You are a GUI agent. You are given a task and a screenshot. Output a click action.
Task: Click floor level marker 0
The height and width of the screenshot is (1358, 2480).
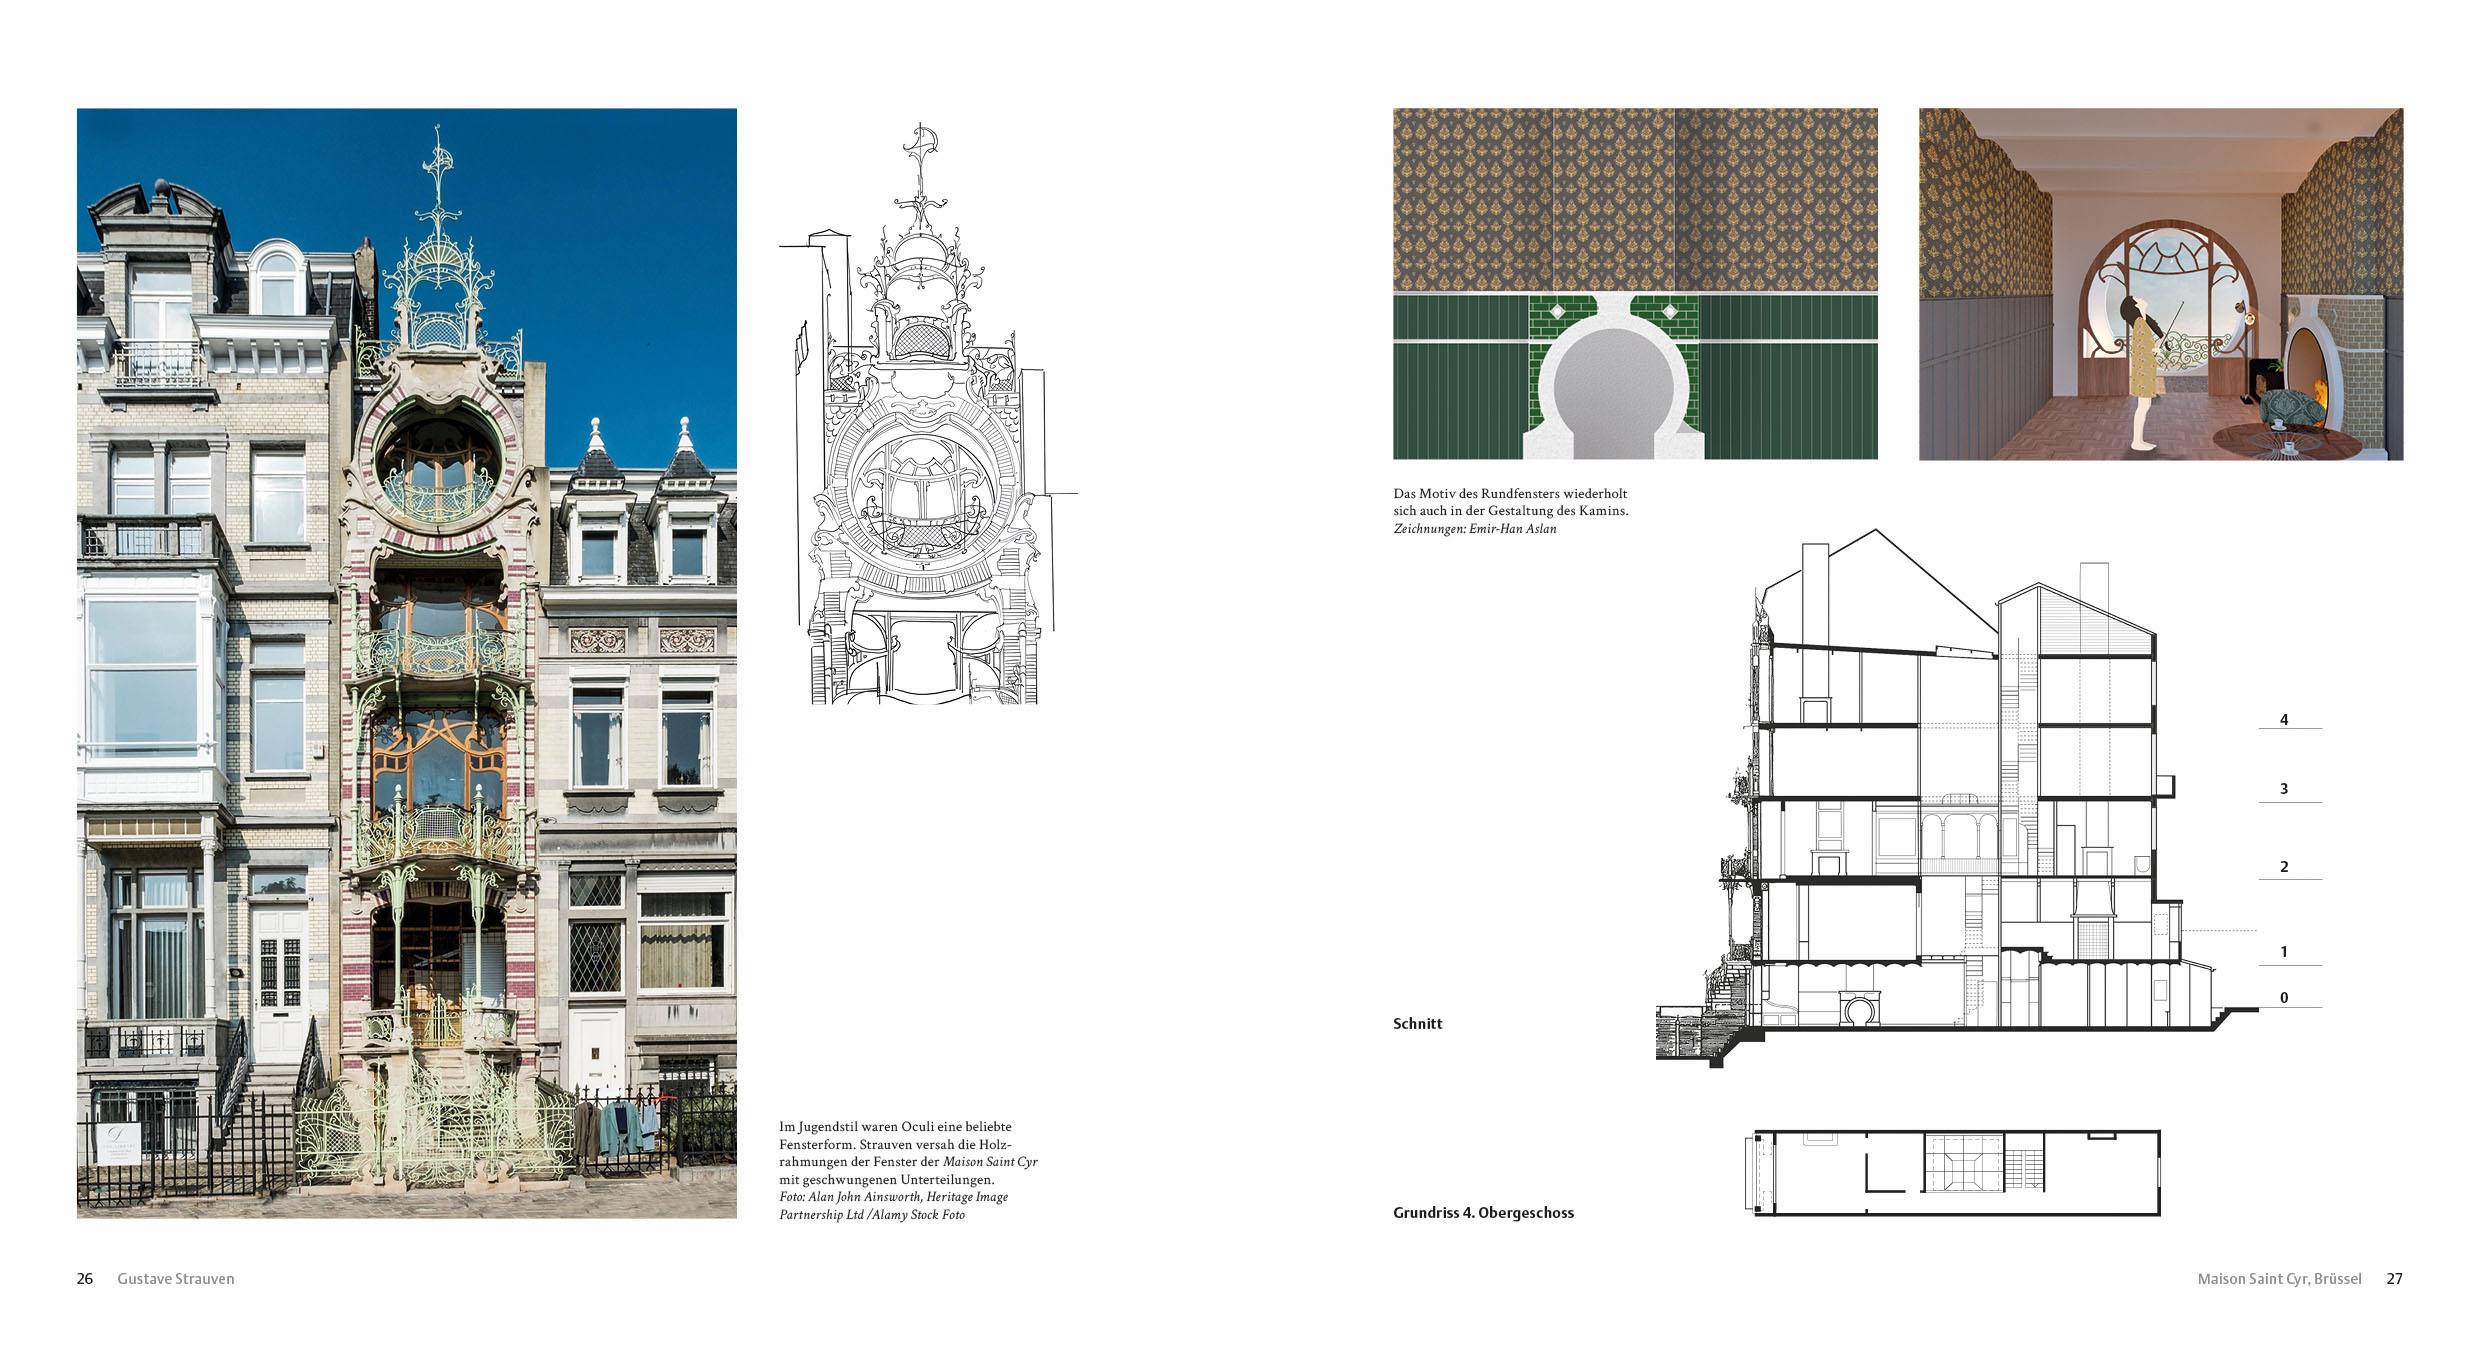(x=2284, y=997)
